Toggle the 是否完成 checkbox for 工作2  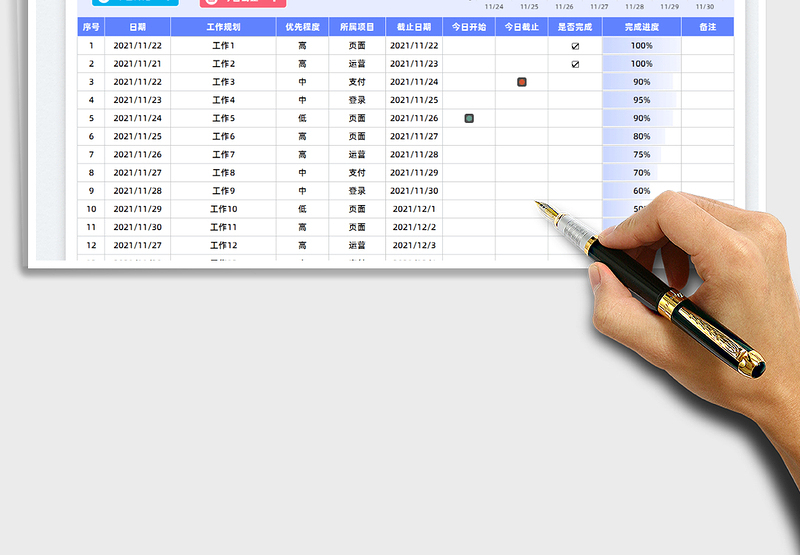click(x=575, y=64)
